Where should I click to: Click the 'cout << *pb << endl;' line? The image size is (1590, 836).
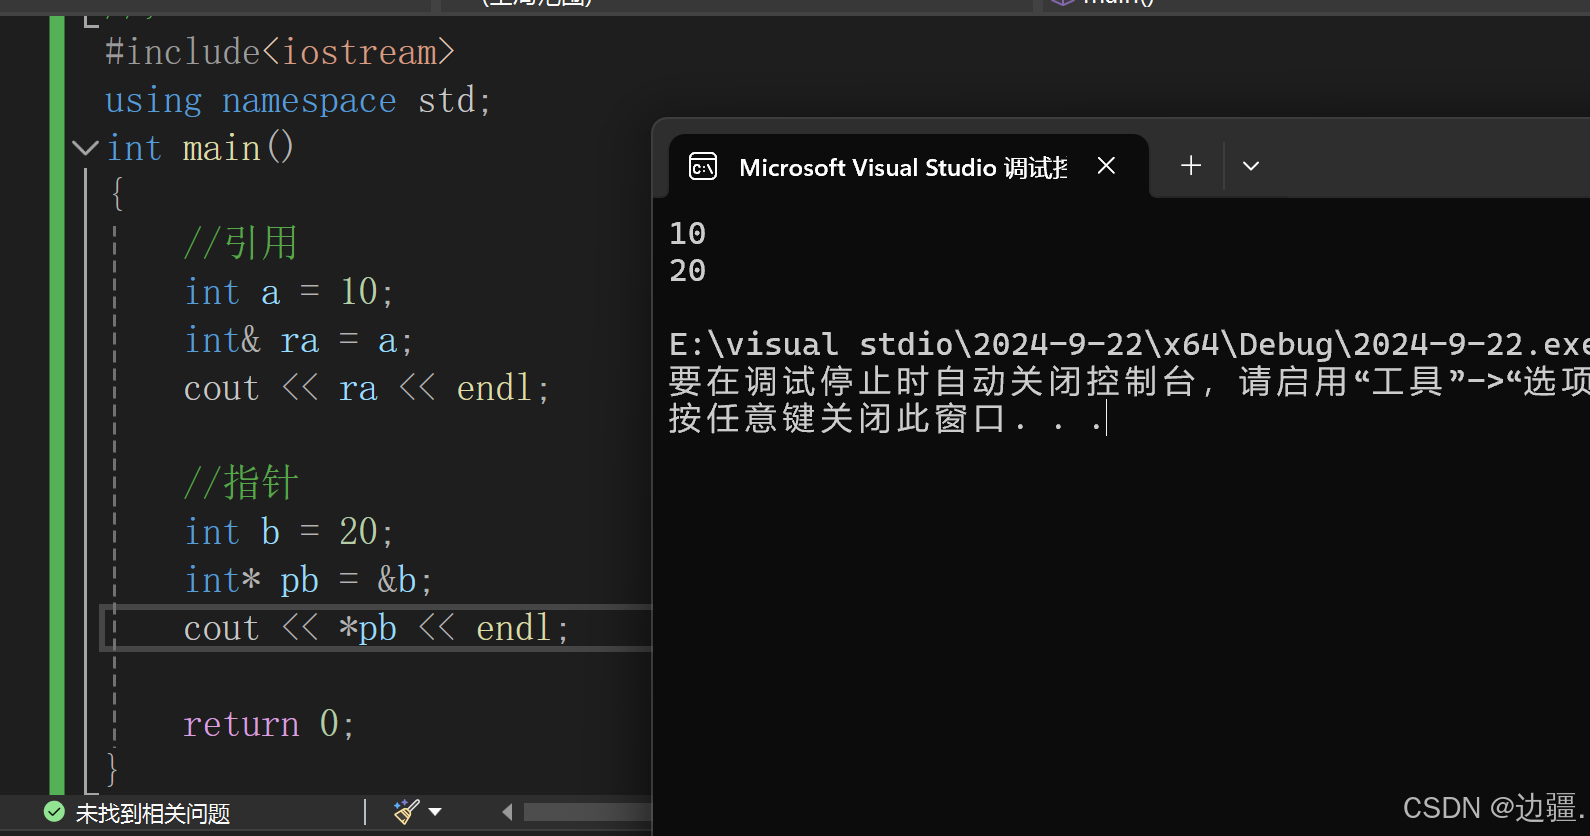click(x=376, y=628)
